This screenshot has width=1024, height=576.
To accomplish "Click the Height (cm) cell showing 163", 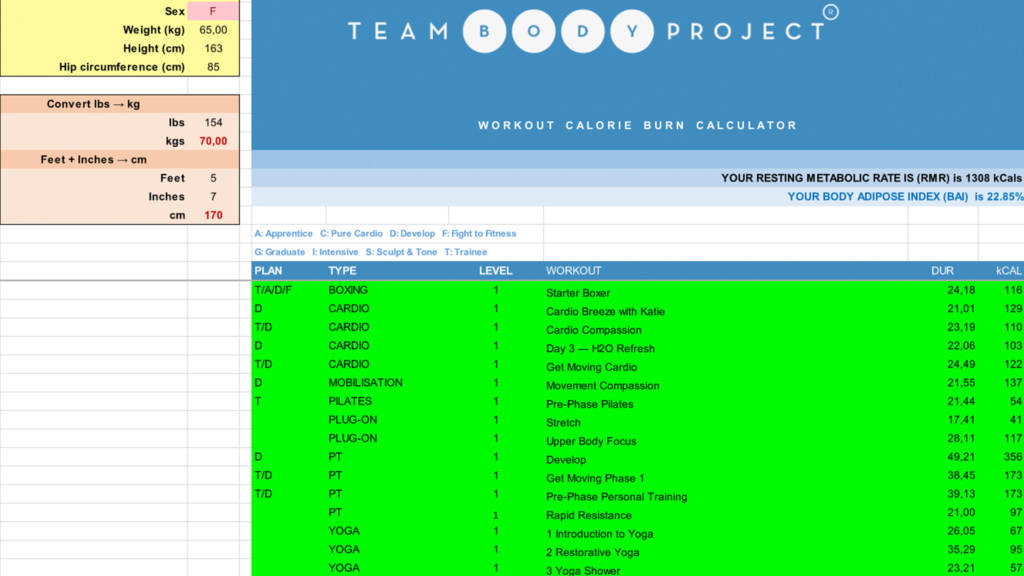I will 215,48.
